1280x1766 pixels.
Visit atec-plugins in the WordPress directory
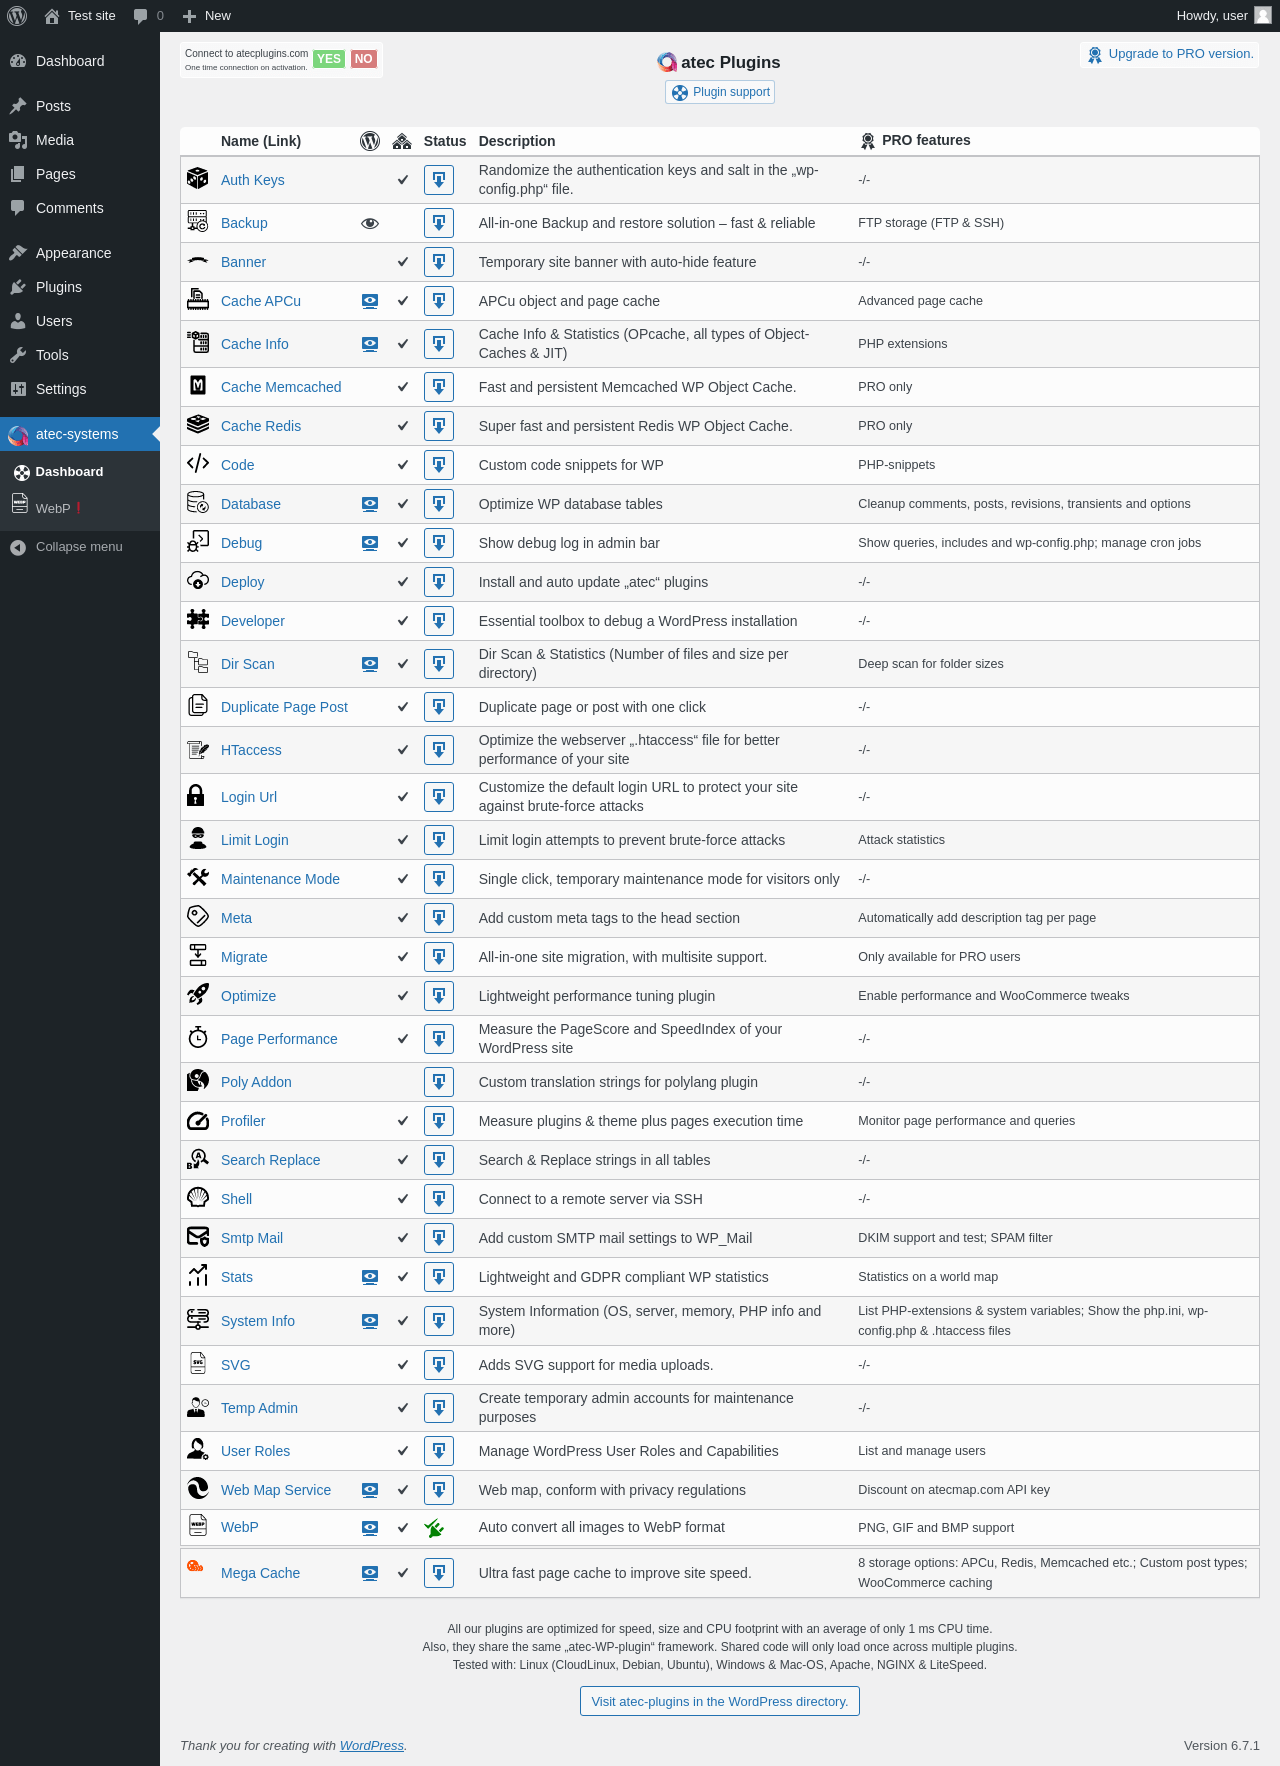tap(720, 1701)
